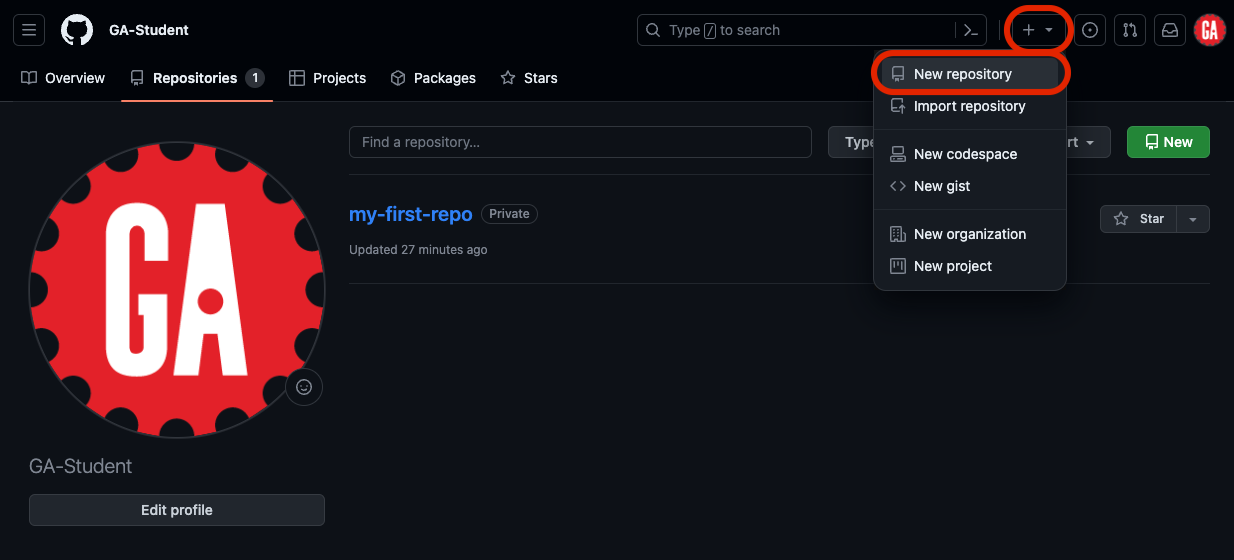Switch to the Projects tab
The image size is (1234, 560).
[328, 78]
